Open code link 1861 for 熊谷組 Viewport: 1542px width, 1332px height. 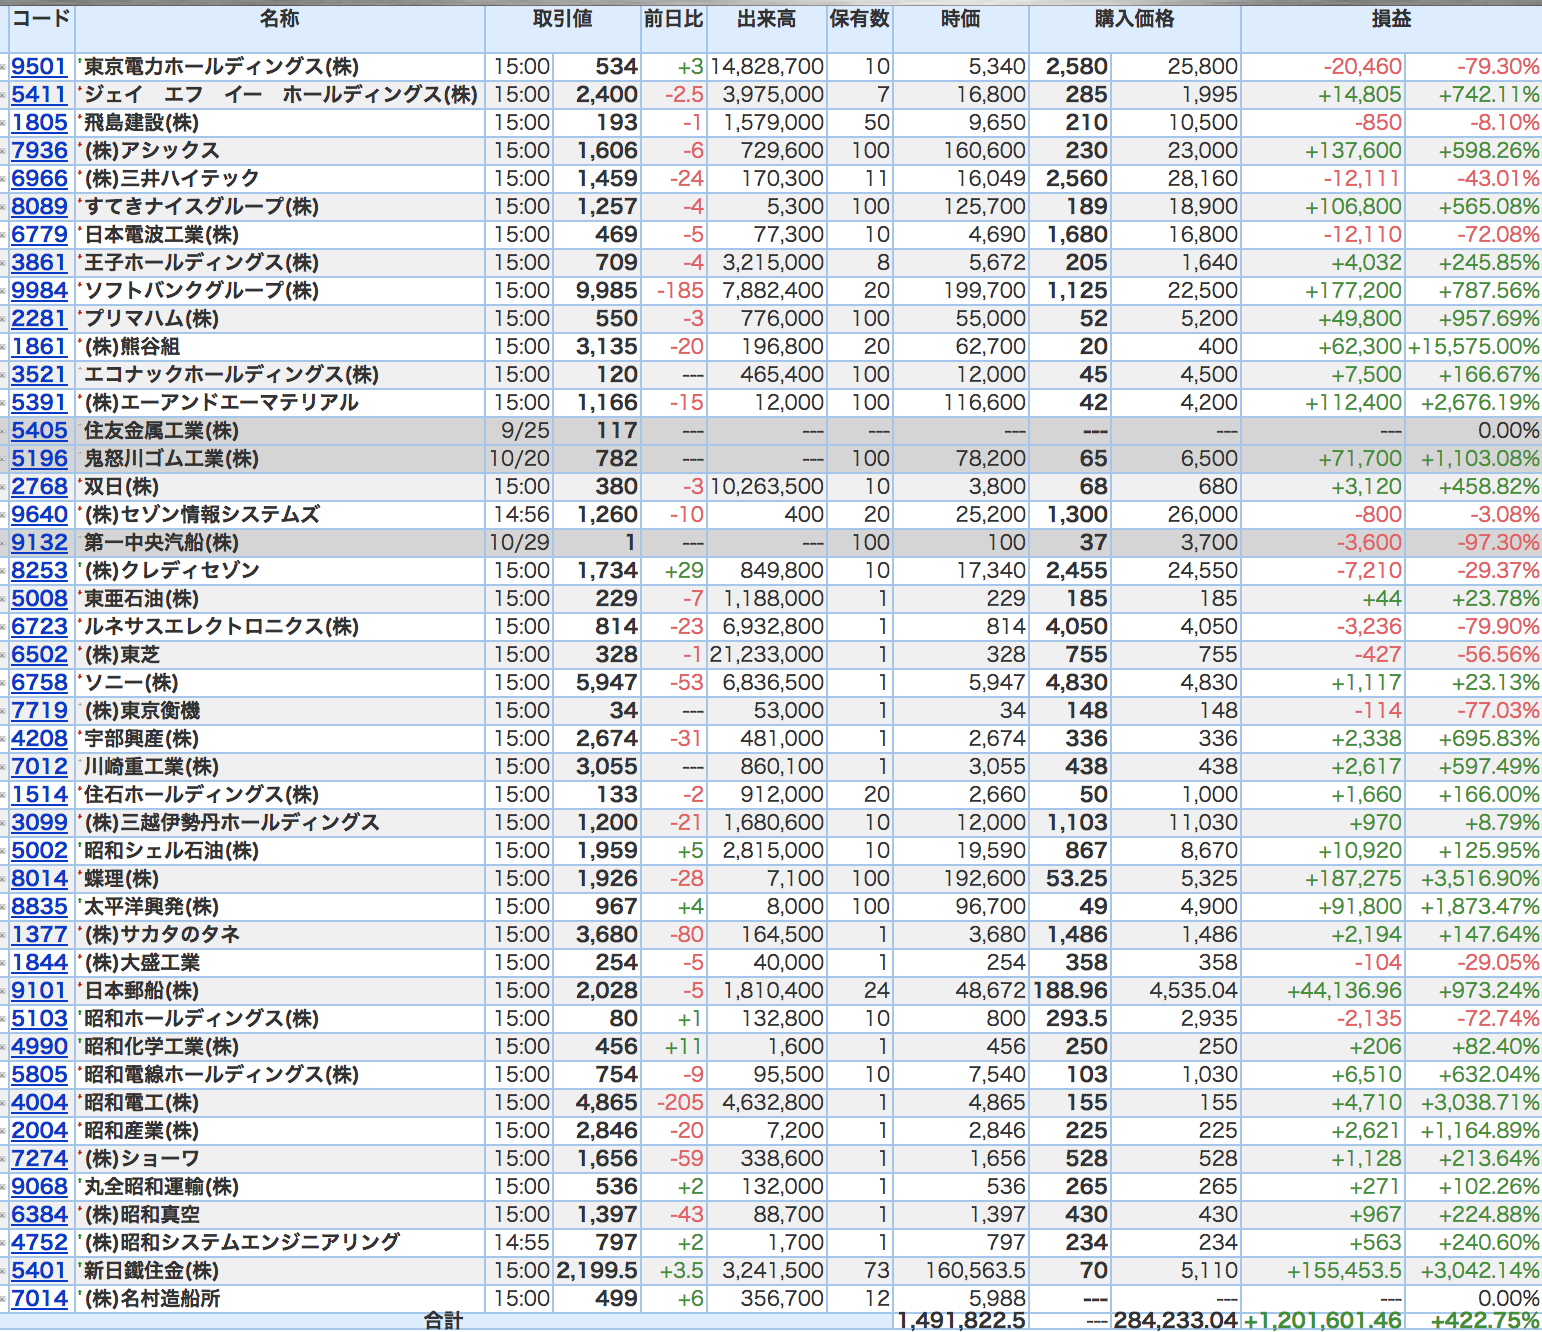click(x=39, y=346)
